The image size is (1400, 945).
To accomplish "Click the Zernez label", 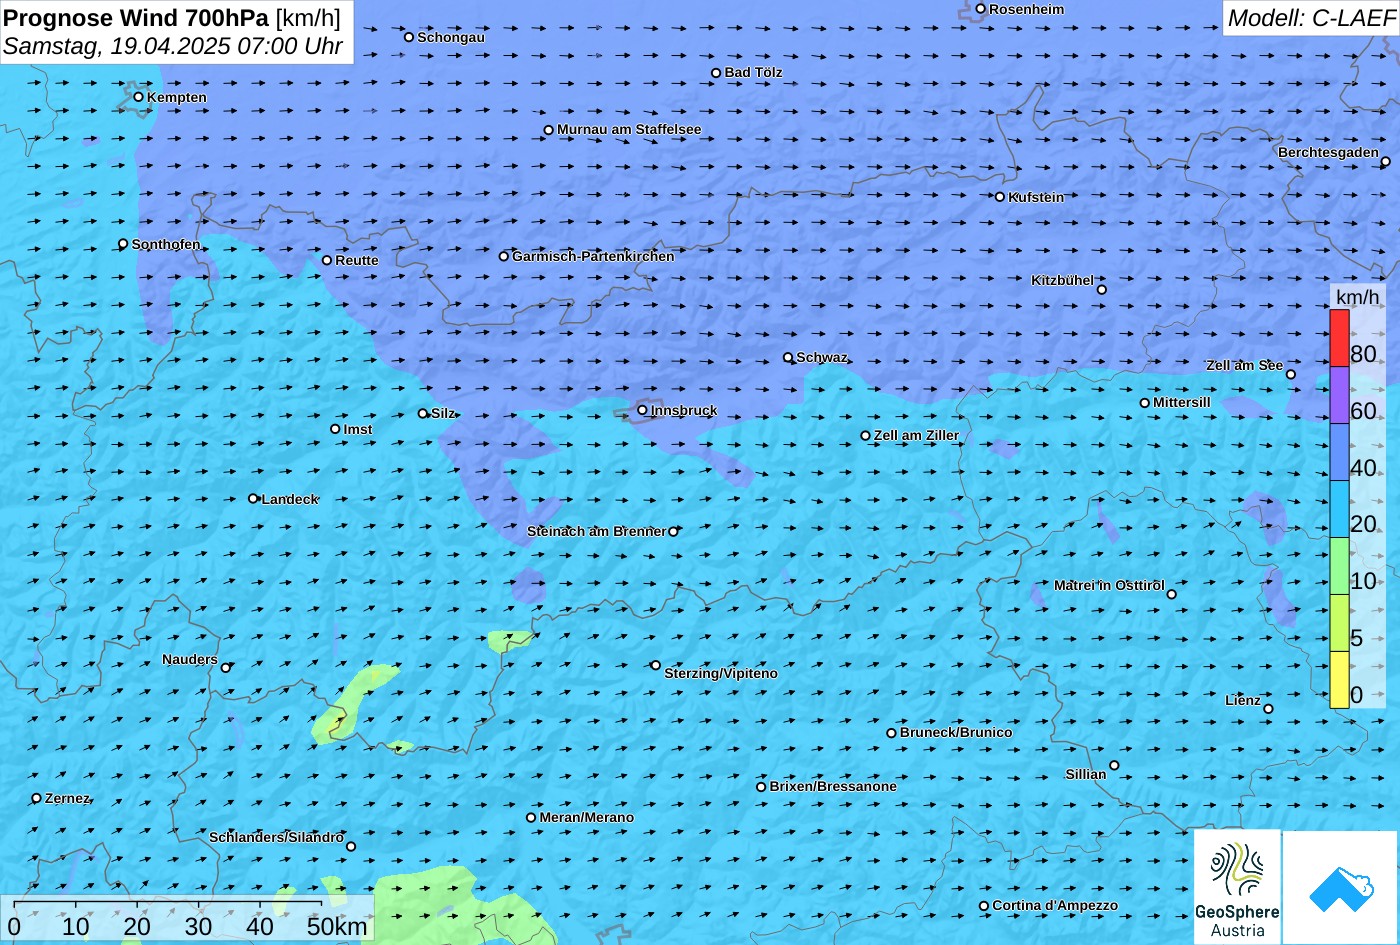I will pos(68,798).
